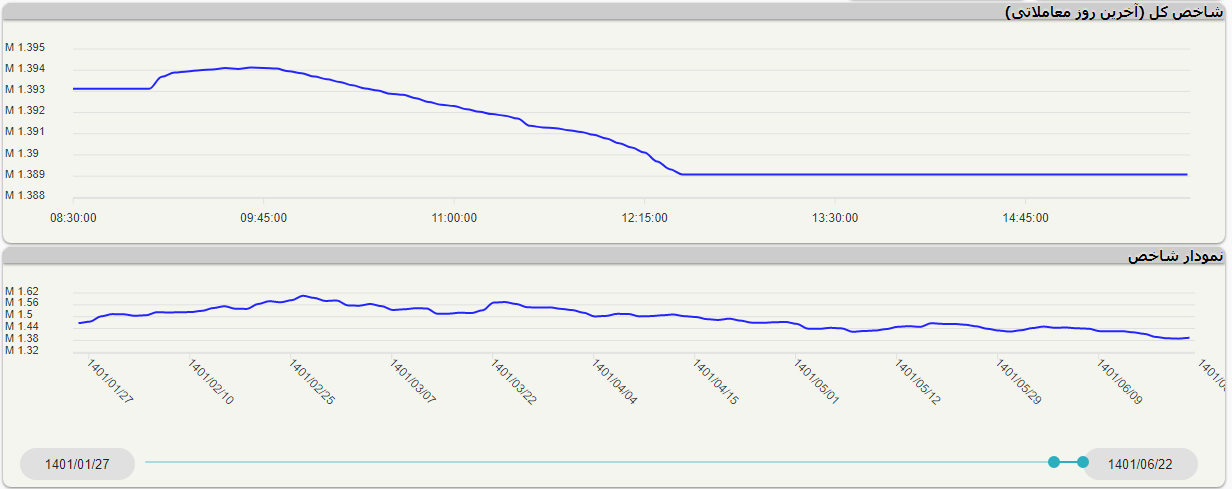This screenshot has height=489, width=1232.
Task: Click the 12:15:00 time axis label
Action: [x=644, y=218]
